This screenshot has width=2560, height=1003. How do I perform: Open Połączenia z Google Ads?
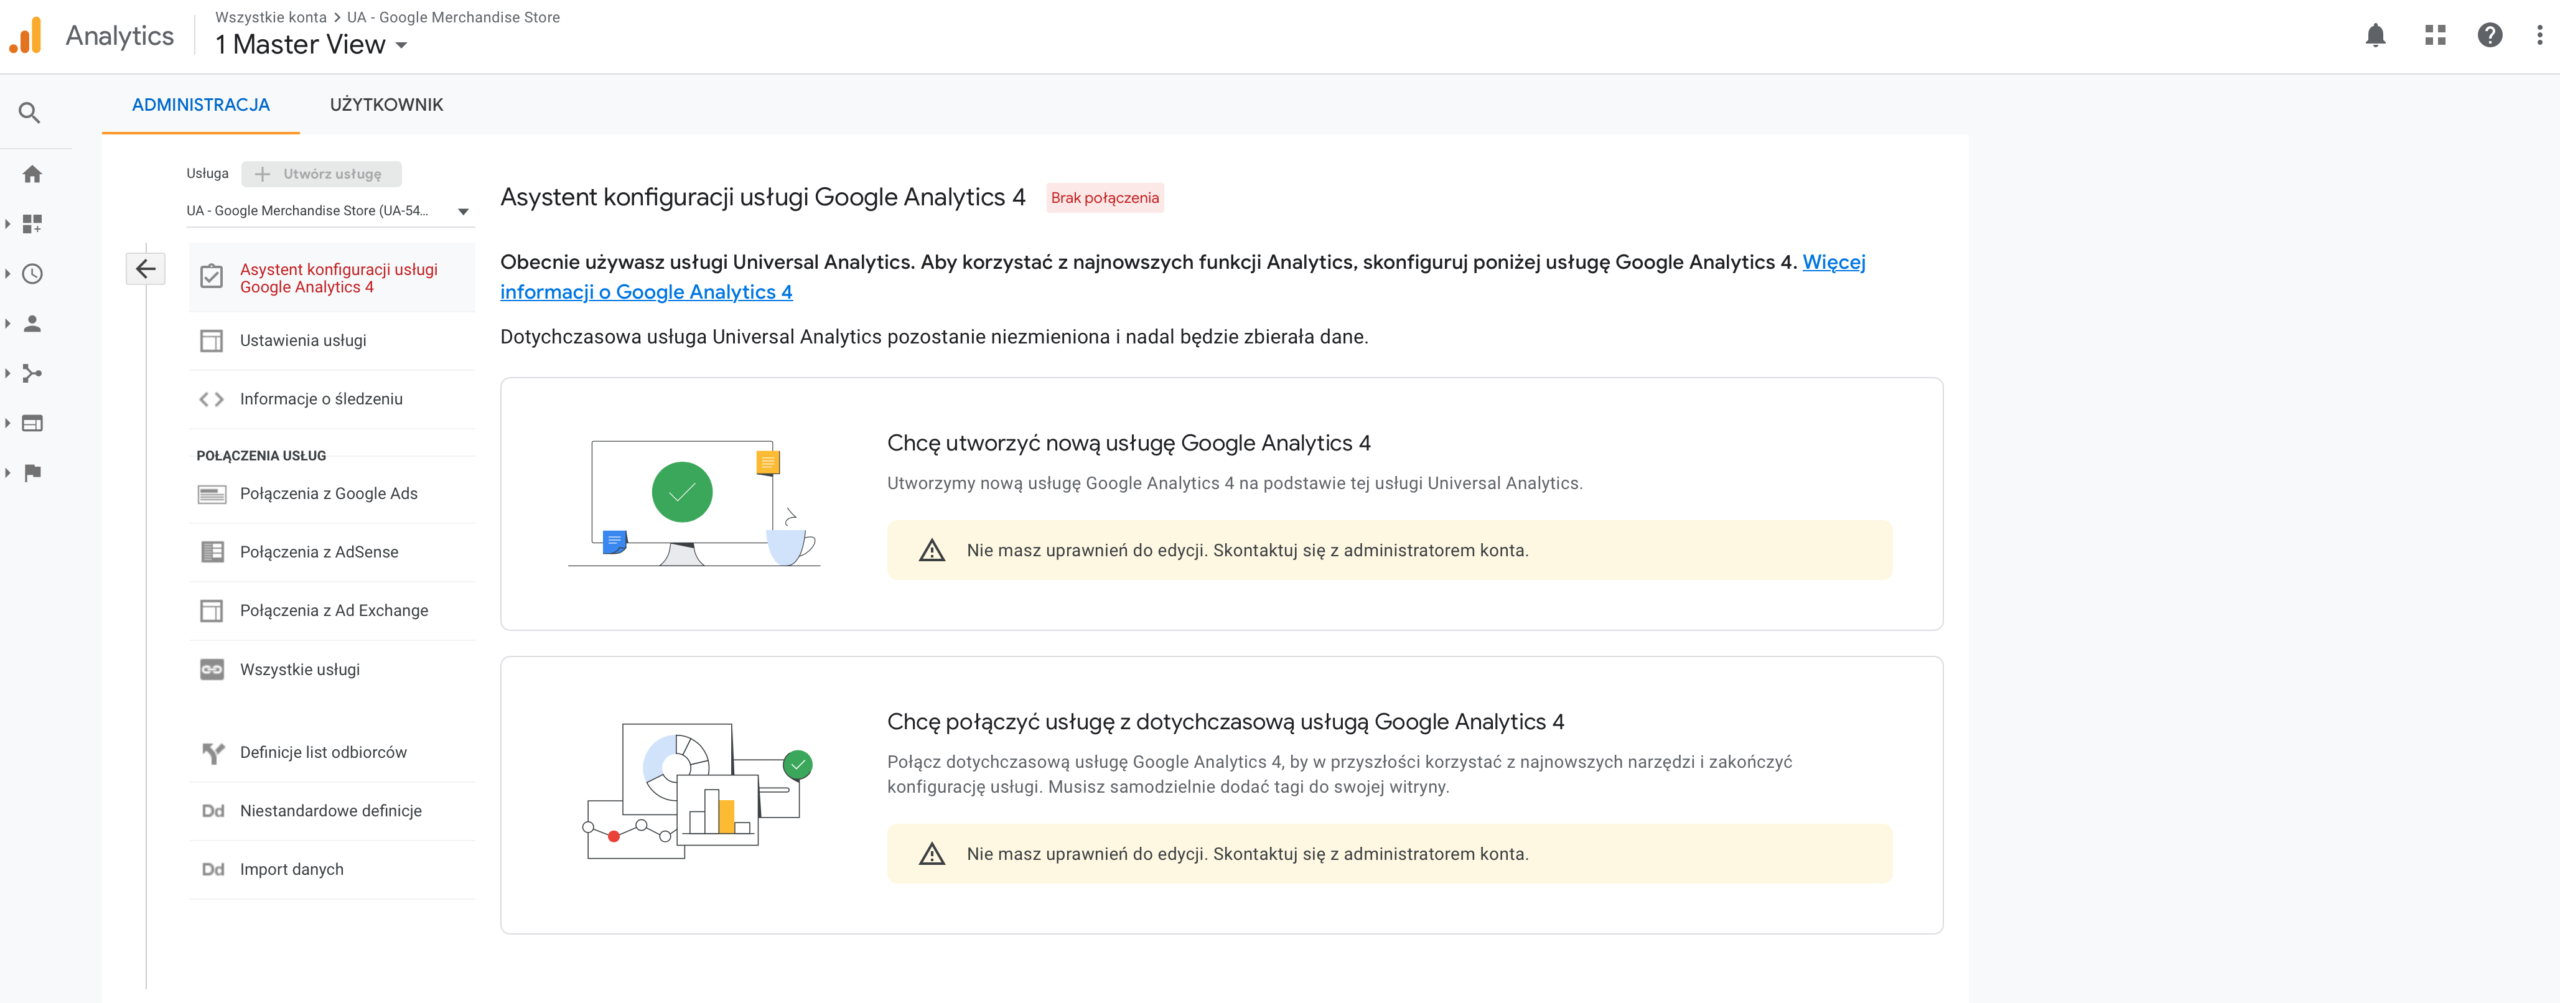coord(332,494)
